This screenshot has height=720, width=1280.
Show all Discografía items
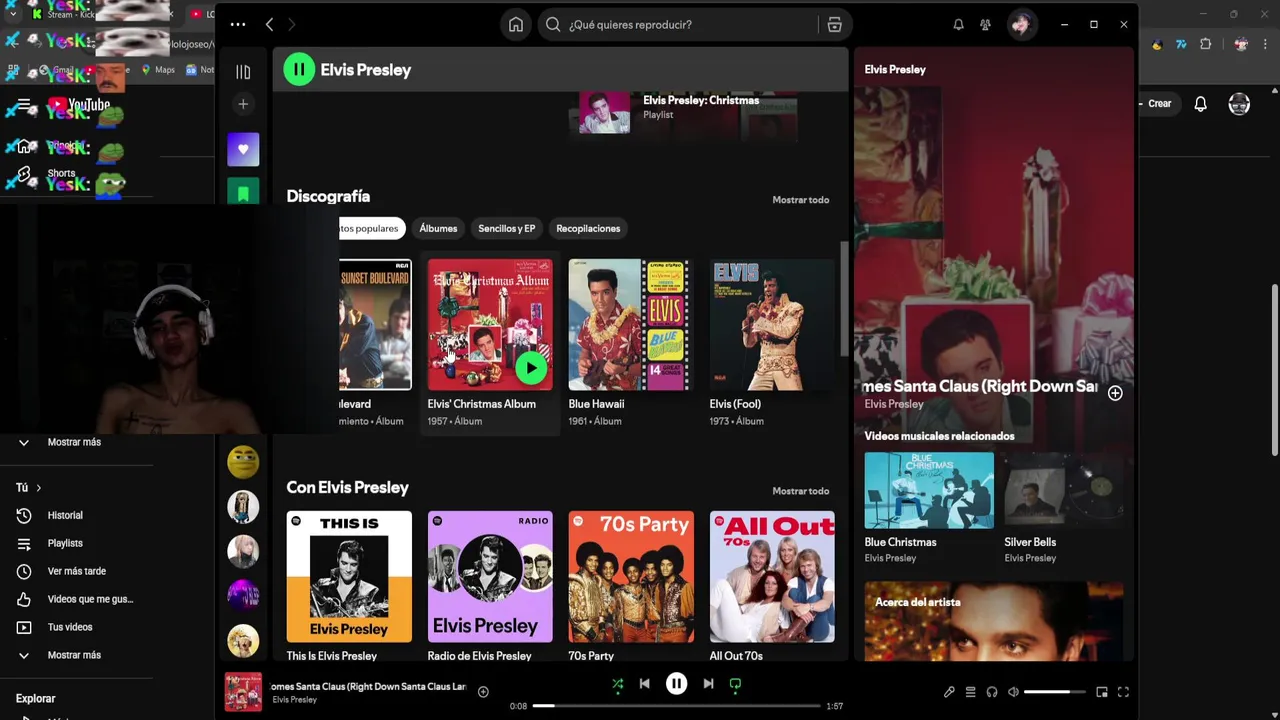click(x=800, y=200)
